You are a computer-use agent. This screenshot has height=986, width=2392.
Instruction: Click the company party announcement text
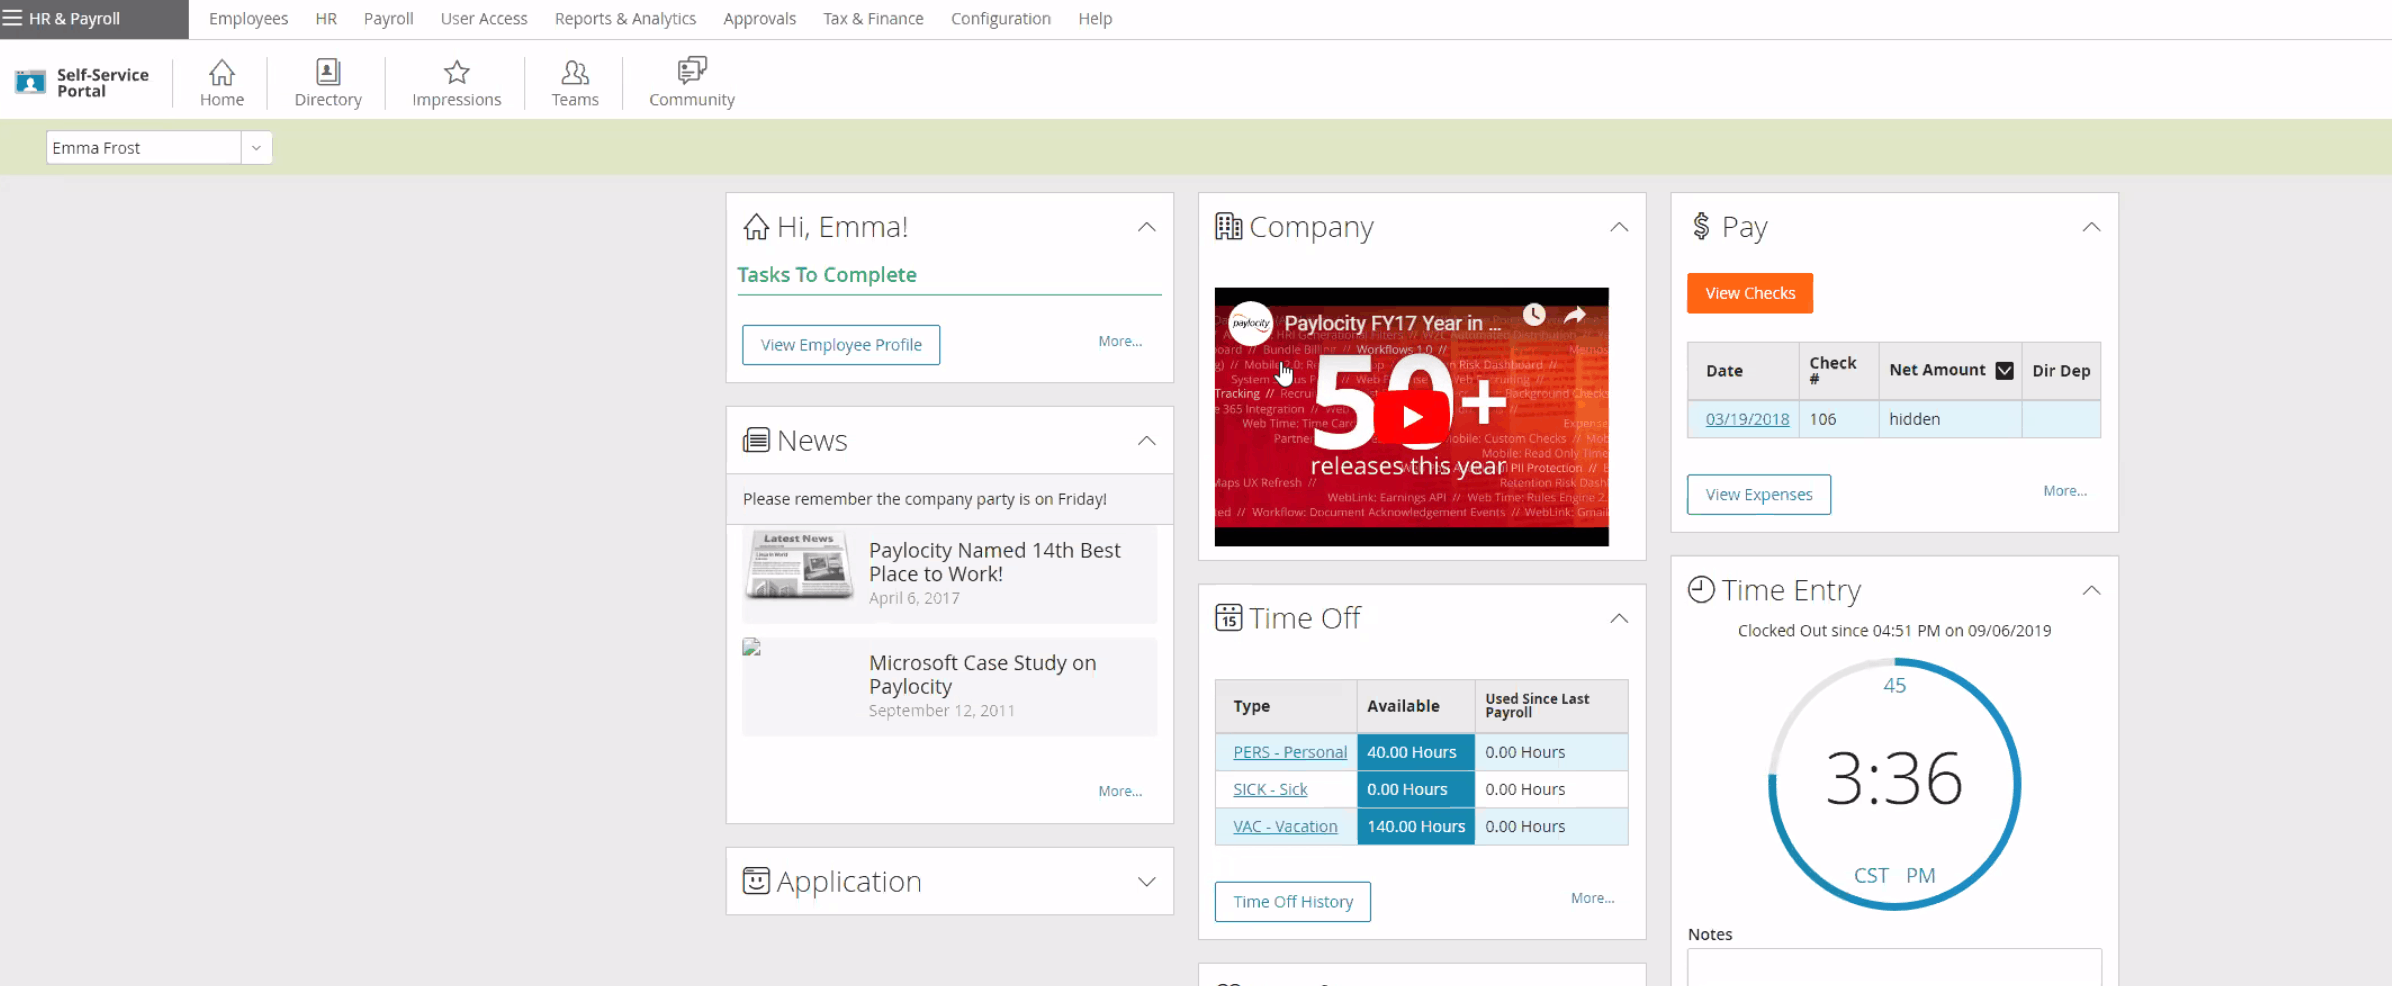point(924,499)
